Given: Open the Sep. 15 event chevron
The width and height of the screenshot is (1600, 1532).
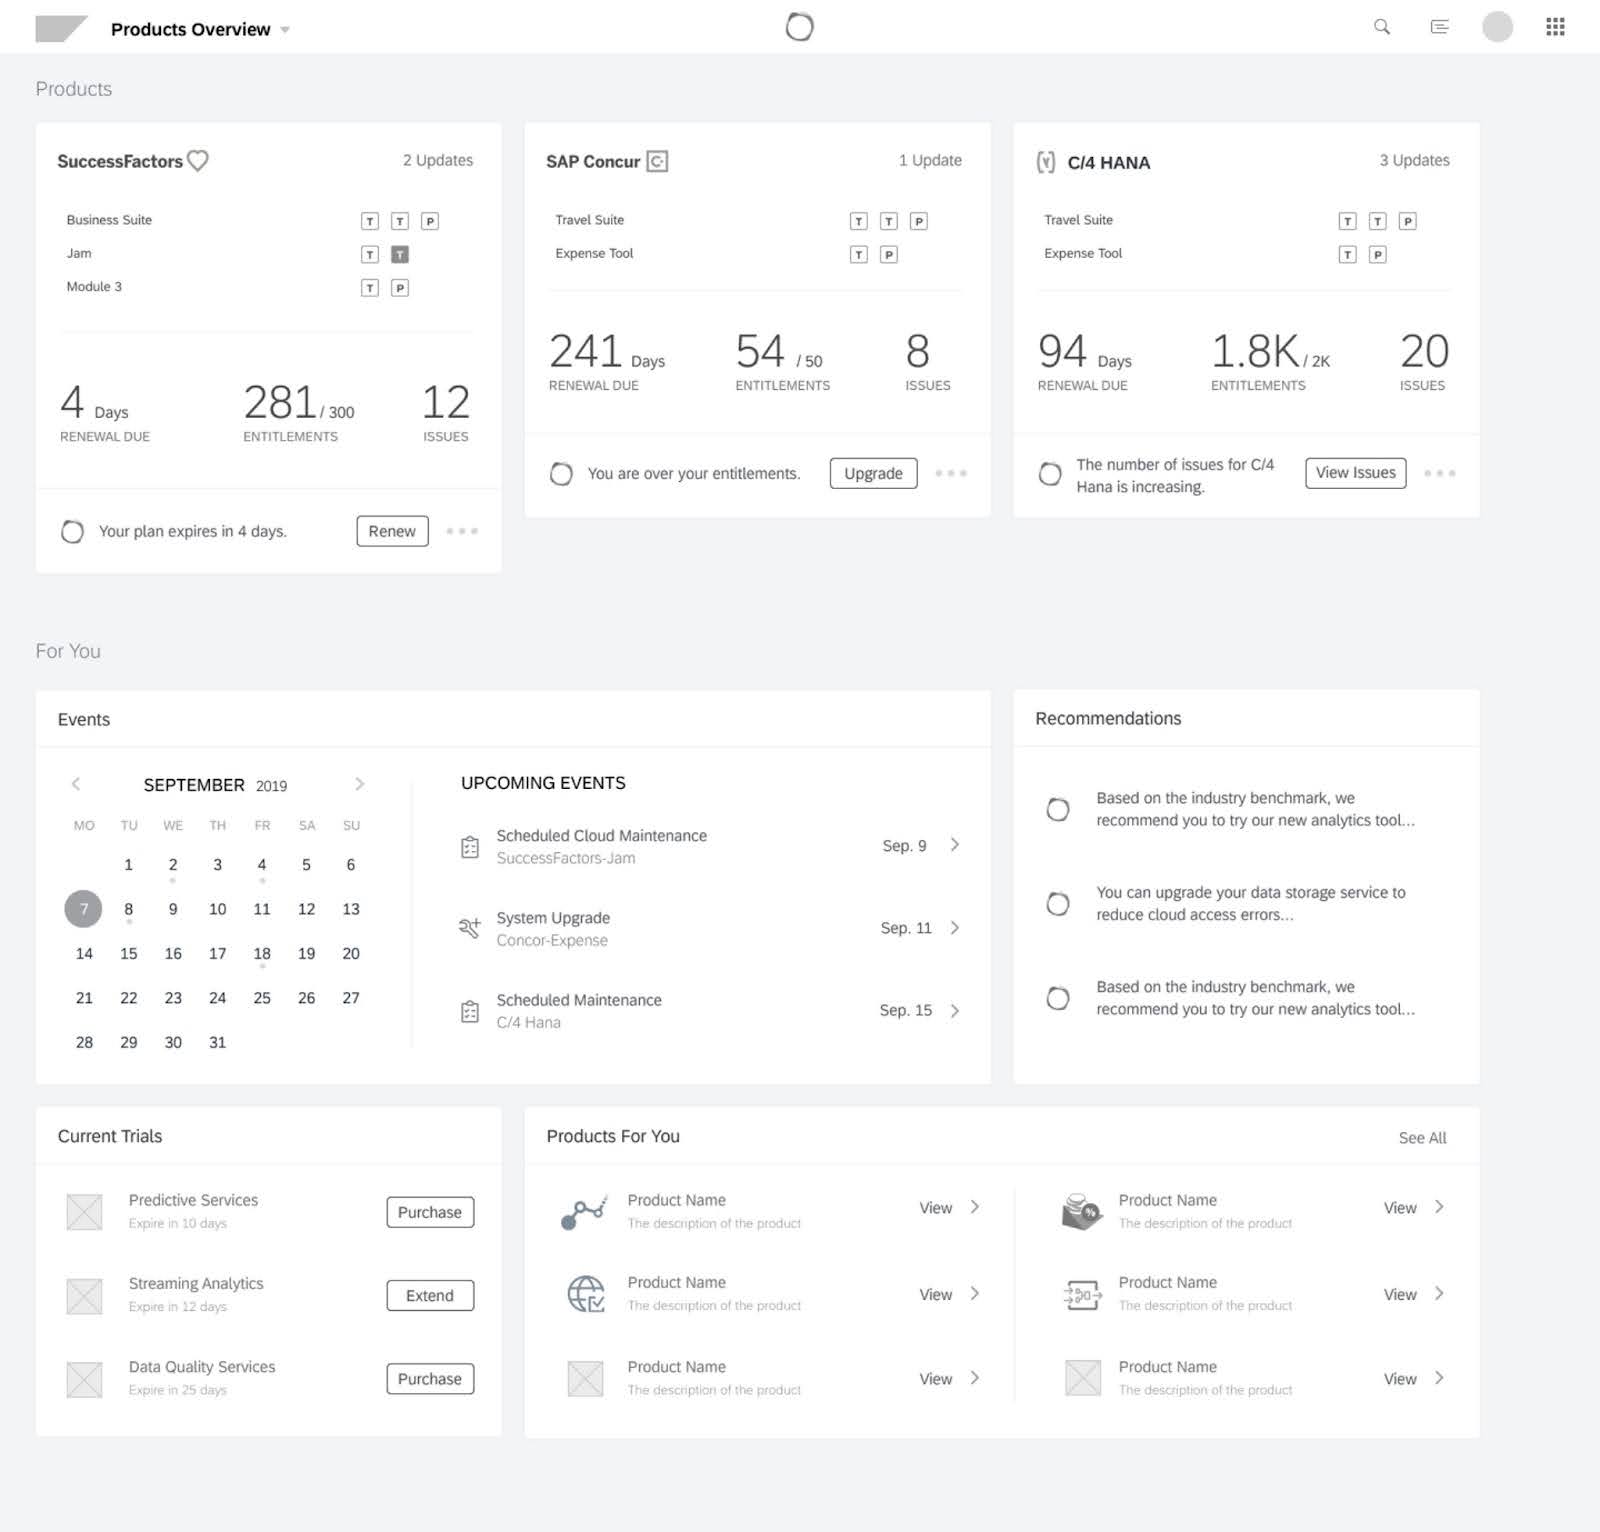Looking at the screenshot, I should [x=955, y=1011].
